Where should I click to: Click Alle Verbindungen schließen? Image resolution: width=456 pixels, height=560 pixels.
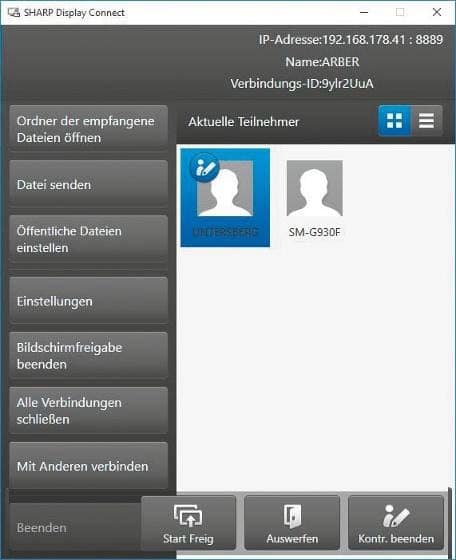(89, 411)
